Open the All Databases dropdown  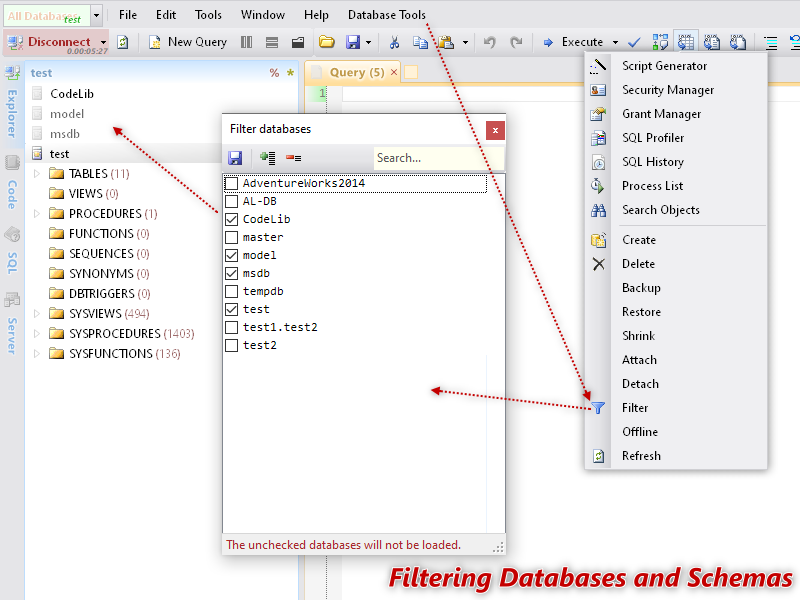tap(96, 15)
